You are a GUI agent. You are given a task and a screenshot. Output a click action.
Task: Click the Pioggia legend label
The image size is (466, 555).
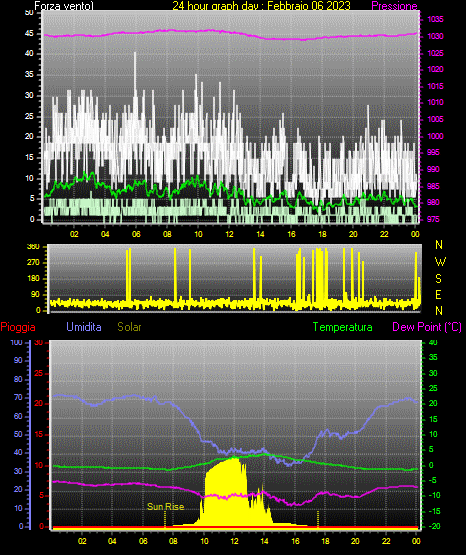[18, 327]
